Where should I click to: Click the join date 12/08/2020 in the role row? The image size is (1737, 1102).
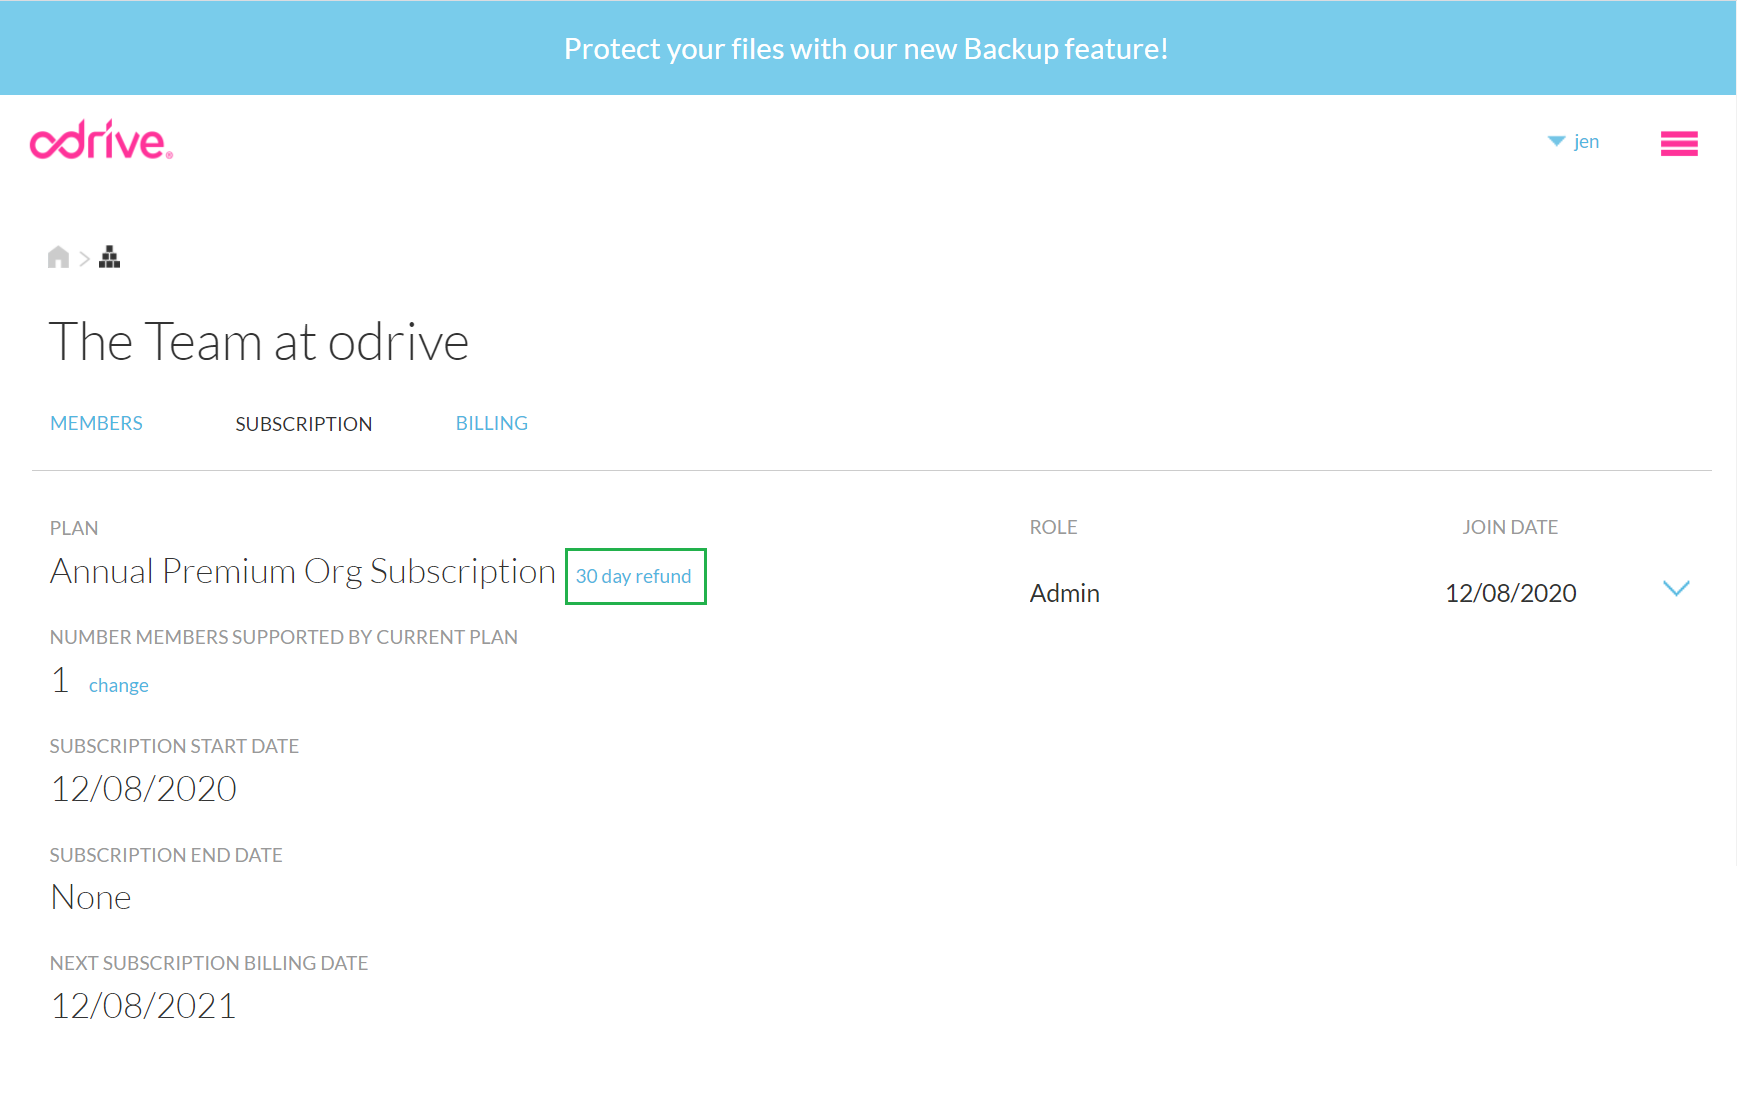click(x=1510, y=593)
